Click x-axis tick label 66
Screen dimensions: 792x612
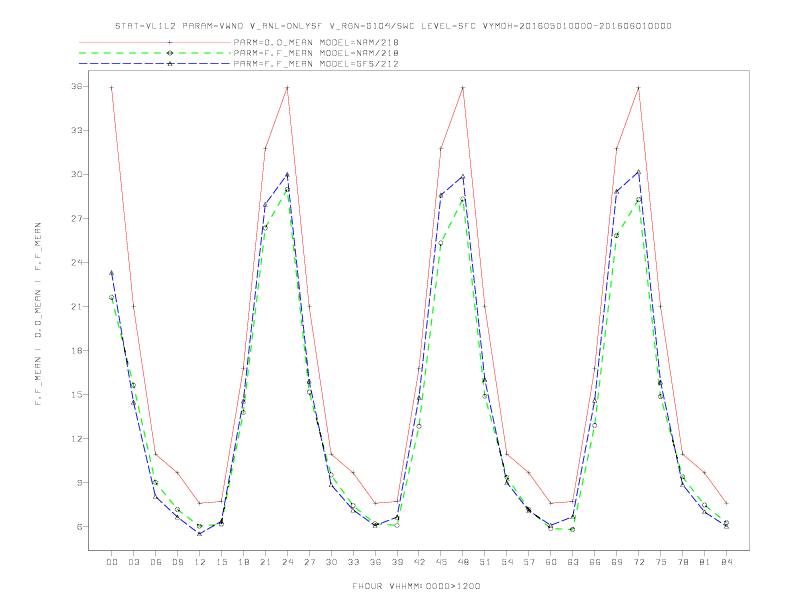(595, 562)
